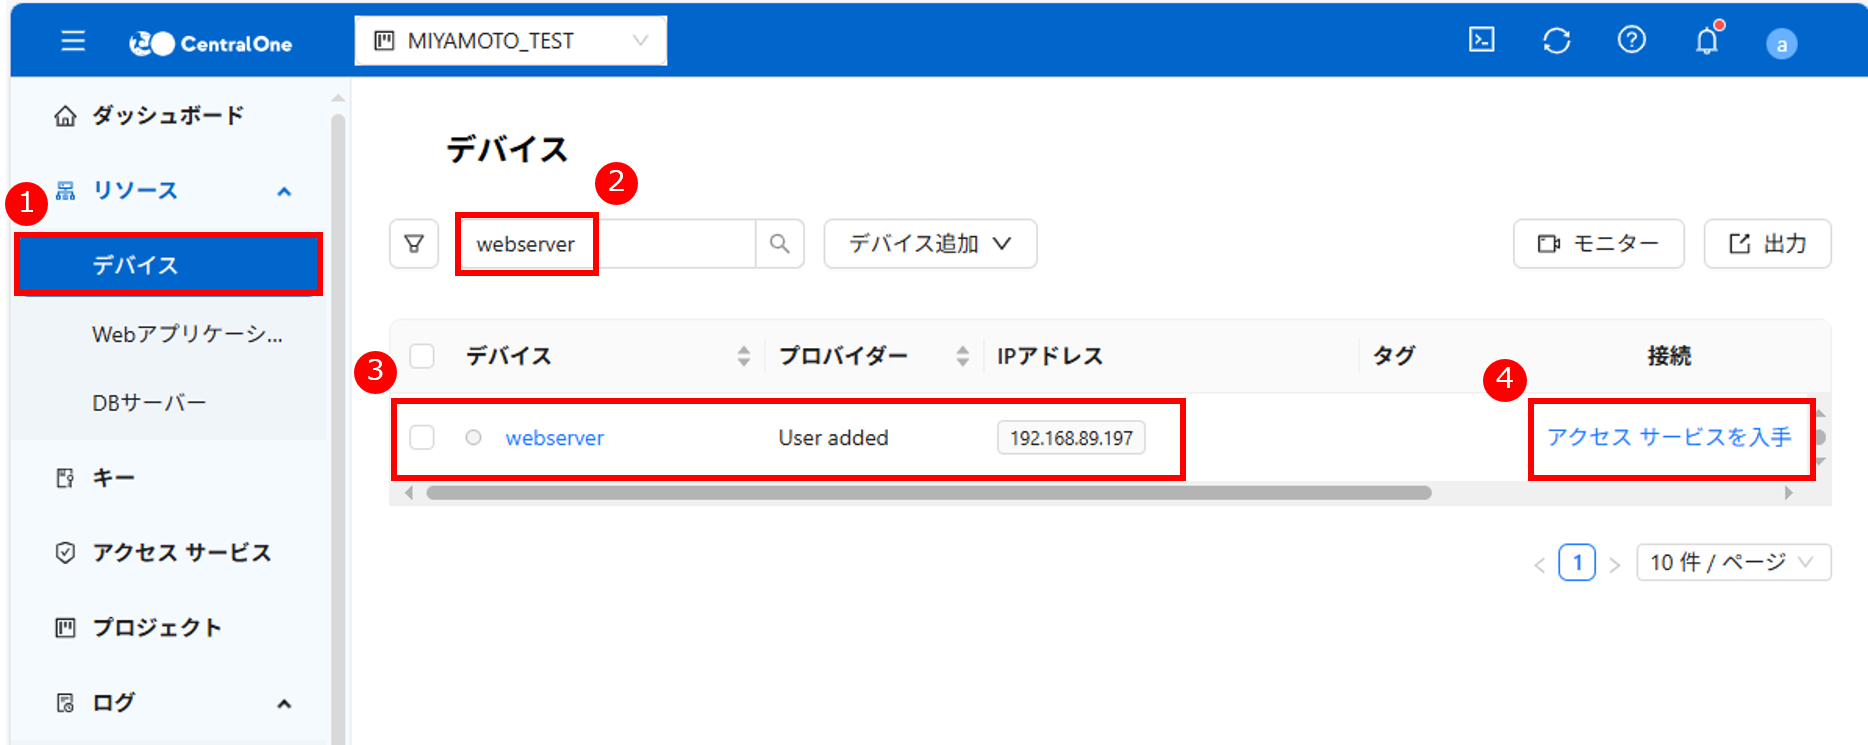Open the notifications bell
Image resolution: width=1868 pixels, height=745 pixels.
click(1706, 41)
